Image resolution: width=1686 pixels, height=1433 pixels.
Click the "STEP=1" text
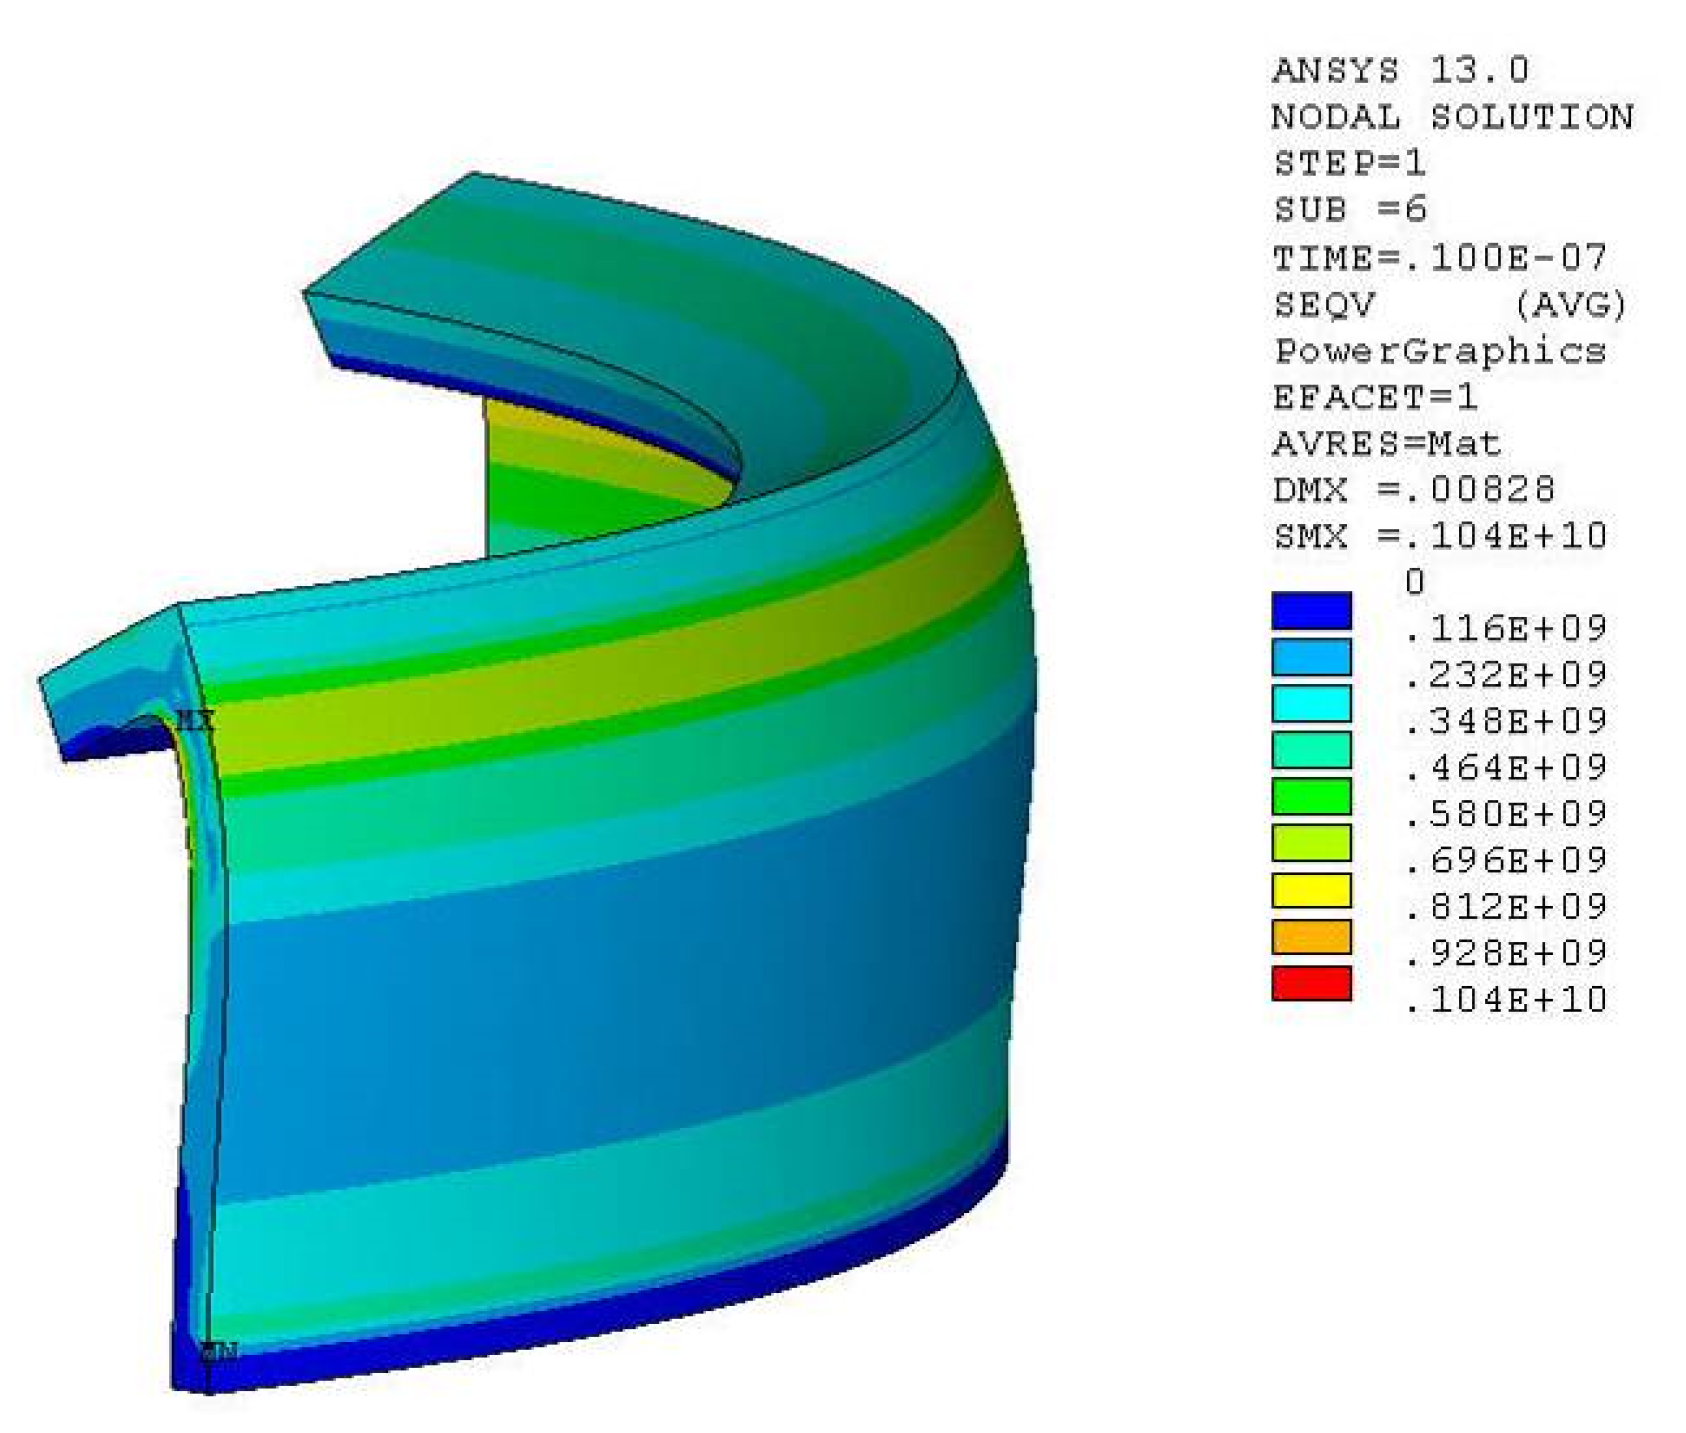click(1349, 163)
